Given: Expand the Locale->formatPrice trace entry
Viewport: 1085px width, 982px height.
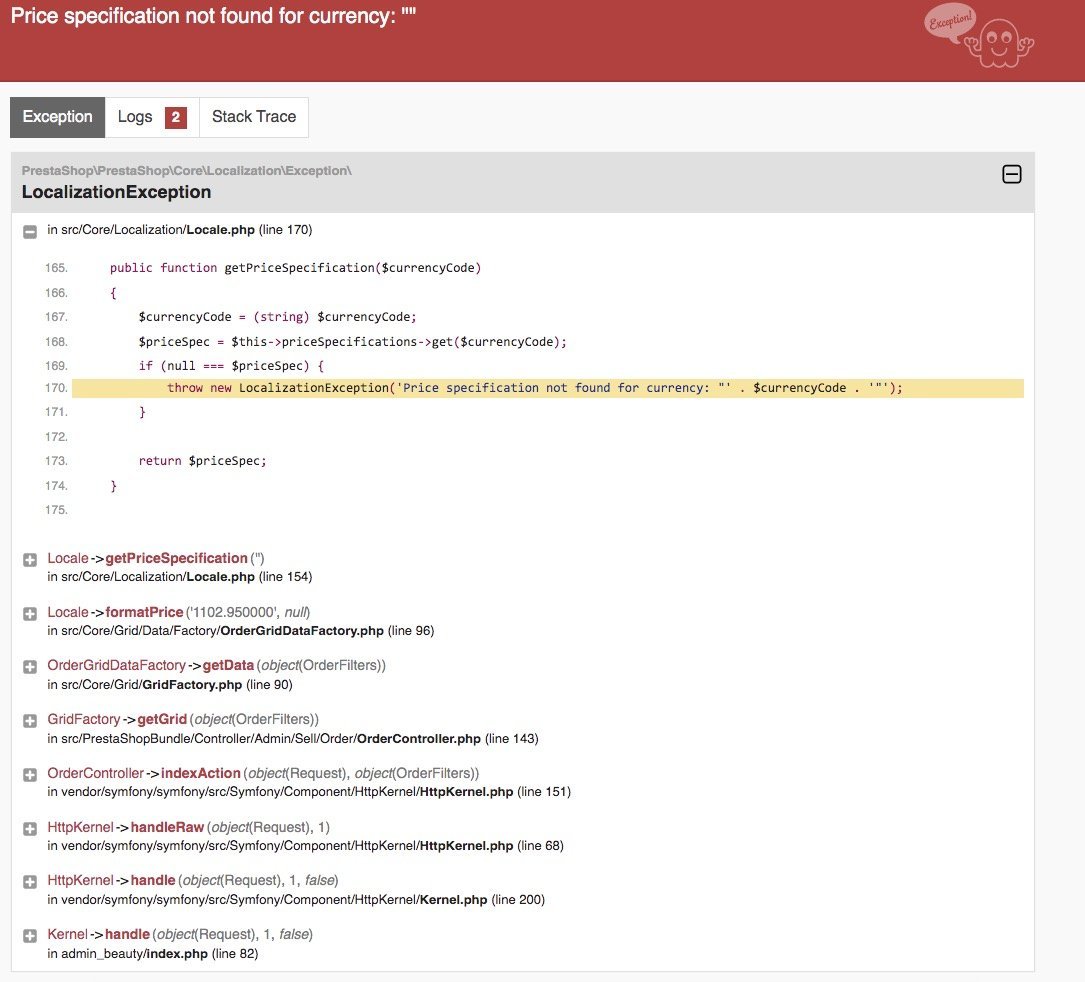Looking at the screenshot, I should tap(30, 614).
